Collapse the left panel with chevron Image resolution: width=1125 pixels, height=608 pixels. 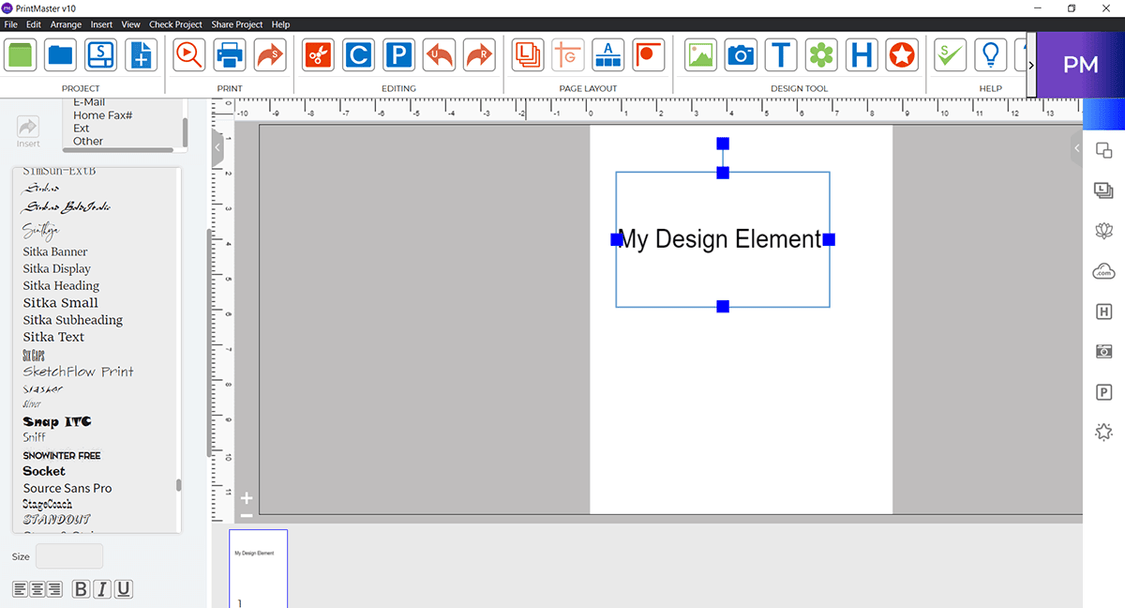[218, 148]
